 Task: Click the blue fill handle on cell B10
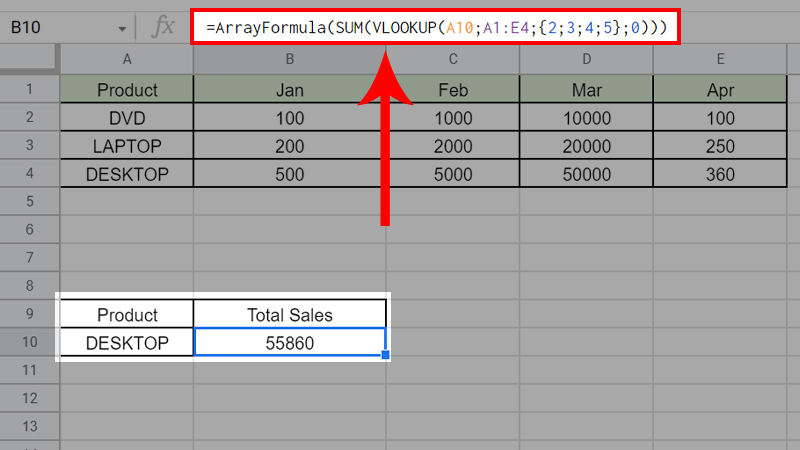tap(386, 355)
